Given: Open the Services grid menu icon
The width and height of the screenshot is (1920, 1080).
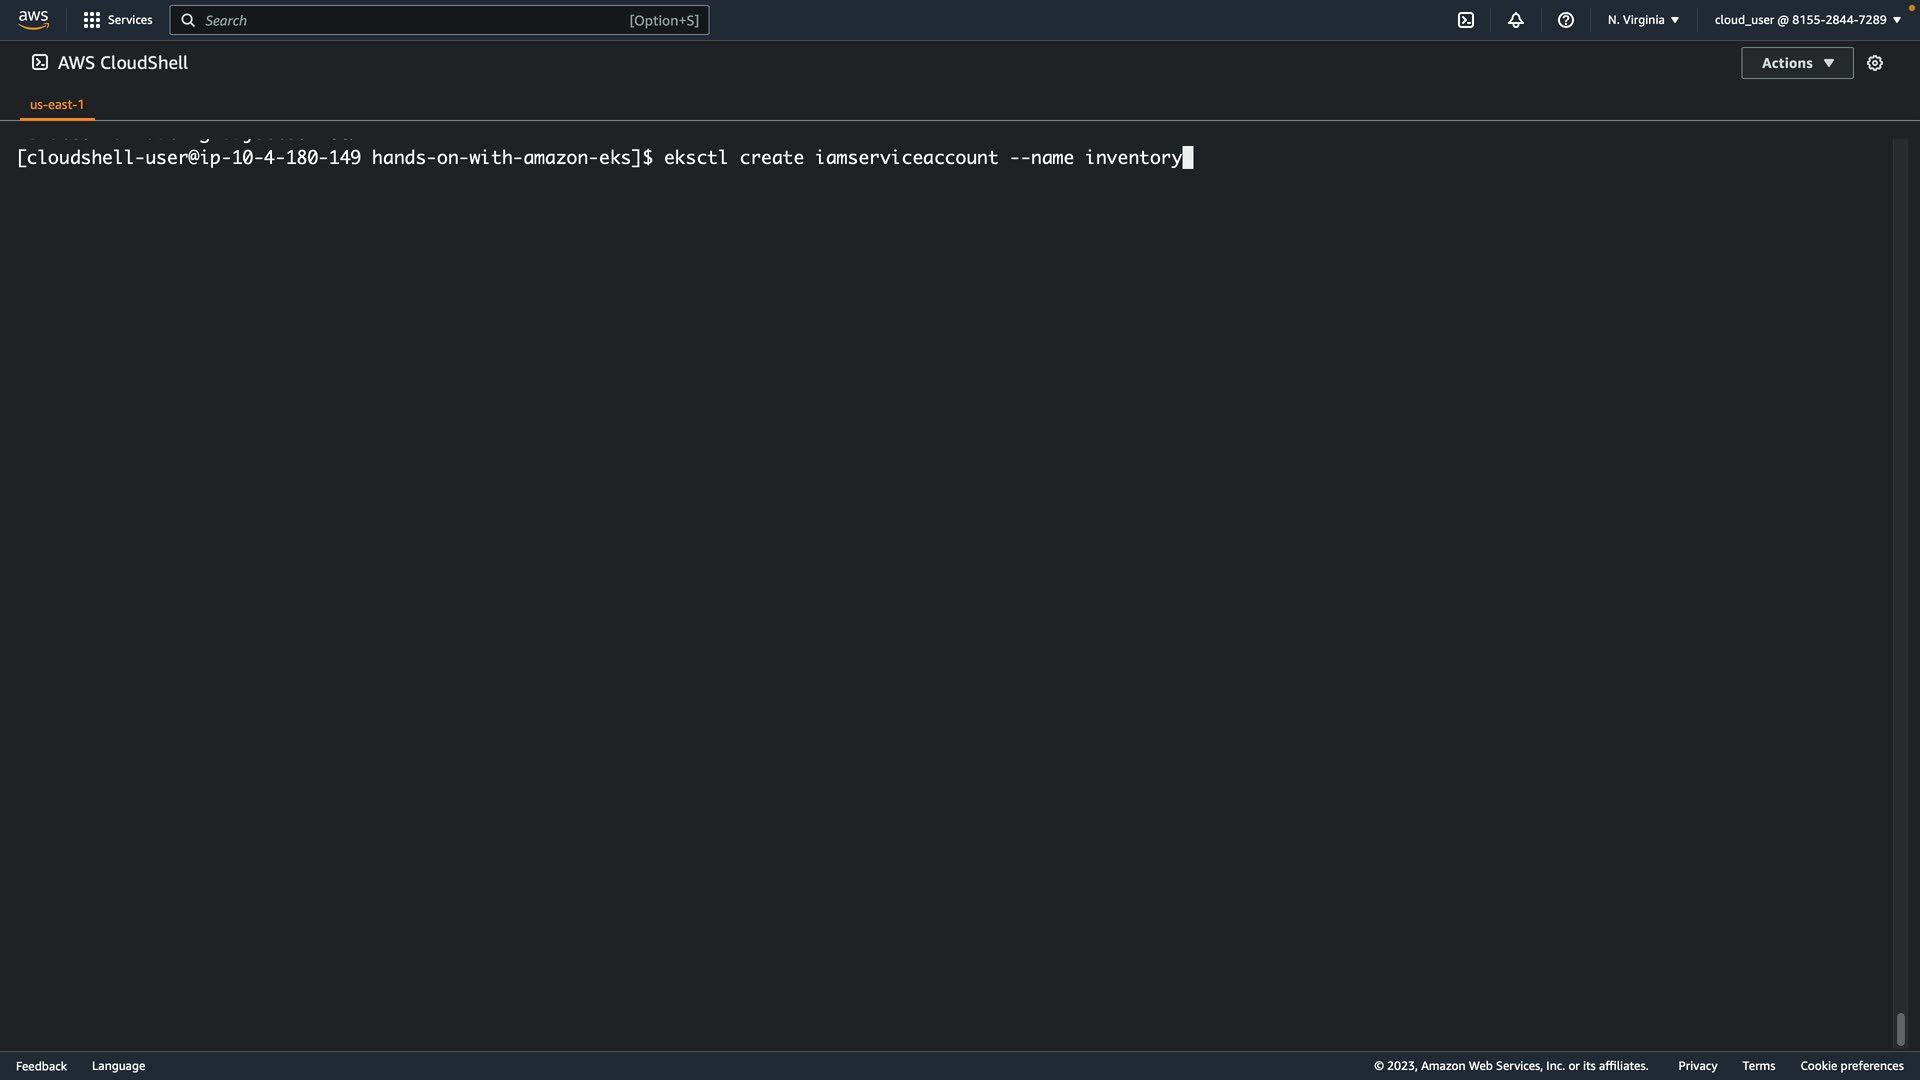Looking at the screenshot, I should 92,20.
